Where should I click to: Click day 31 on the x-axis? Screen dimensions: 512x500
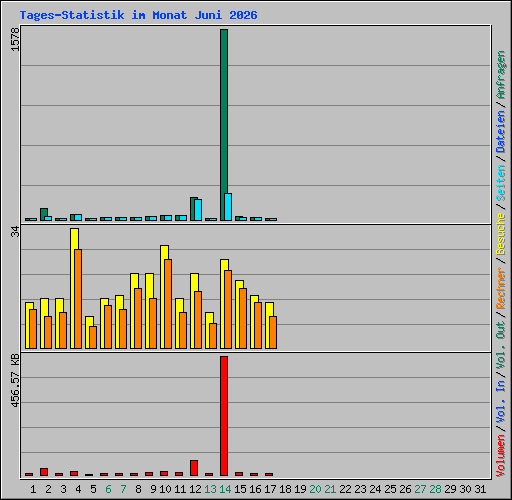[480, 489]
